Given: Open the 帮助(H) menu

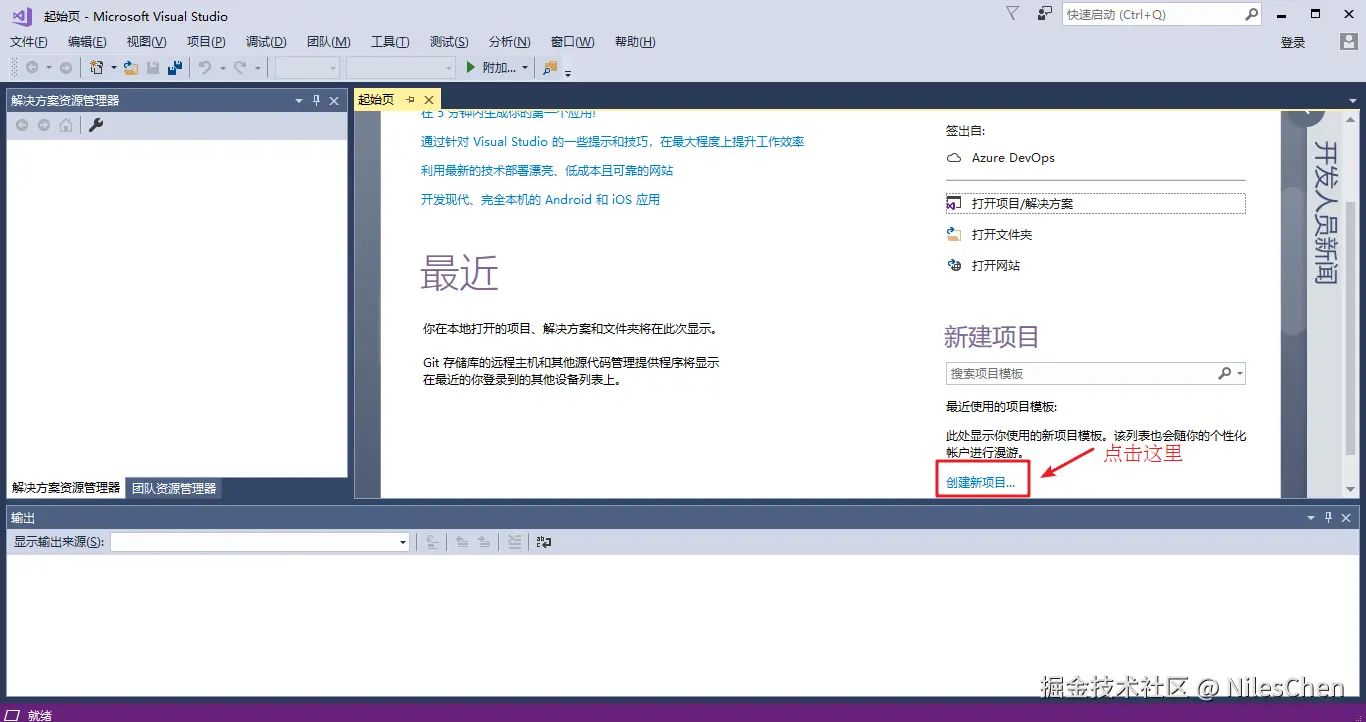Looking at the screenshot, I should (635, 42).
